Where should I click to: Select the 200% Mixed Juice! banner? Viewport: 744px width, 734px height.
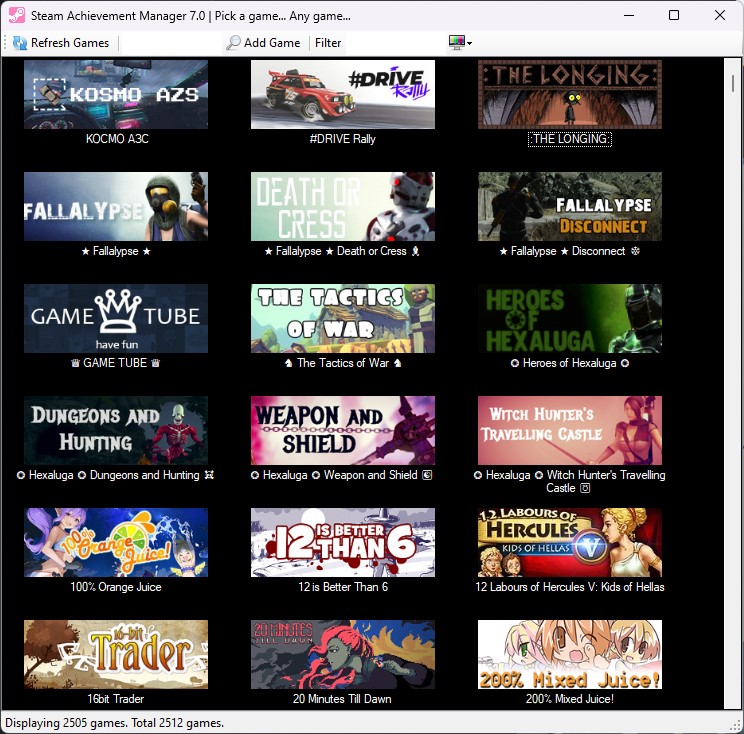coord(569,654)
